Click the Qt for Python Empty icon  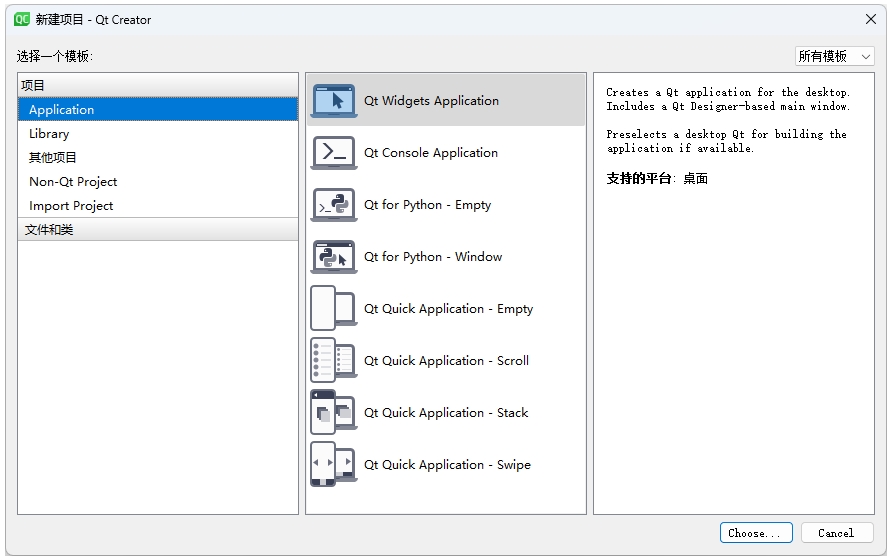pos(334,205)
